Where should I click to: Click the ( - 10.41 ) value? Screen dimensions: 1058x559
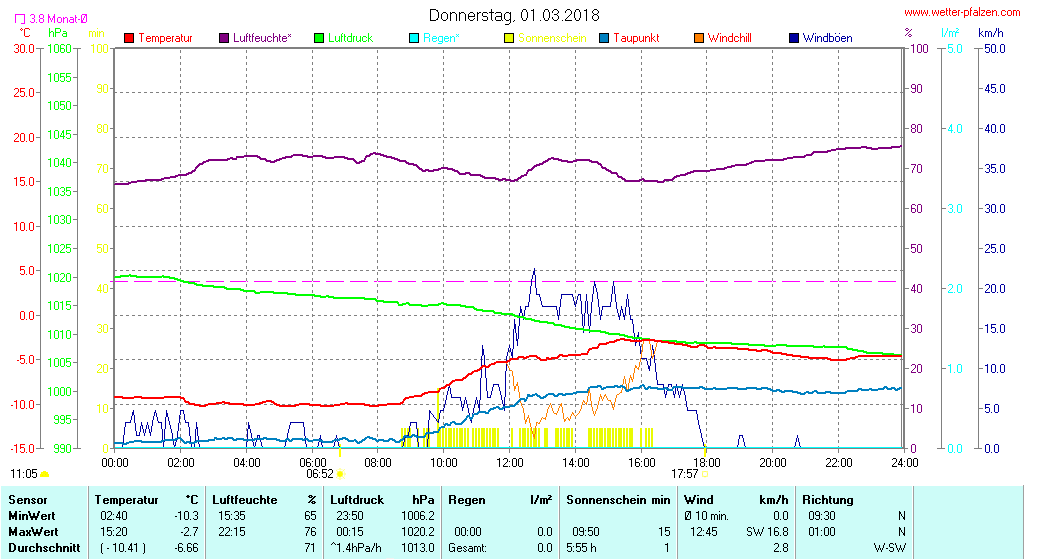pyautogui.click(x=123, y=548)
